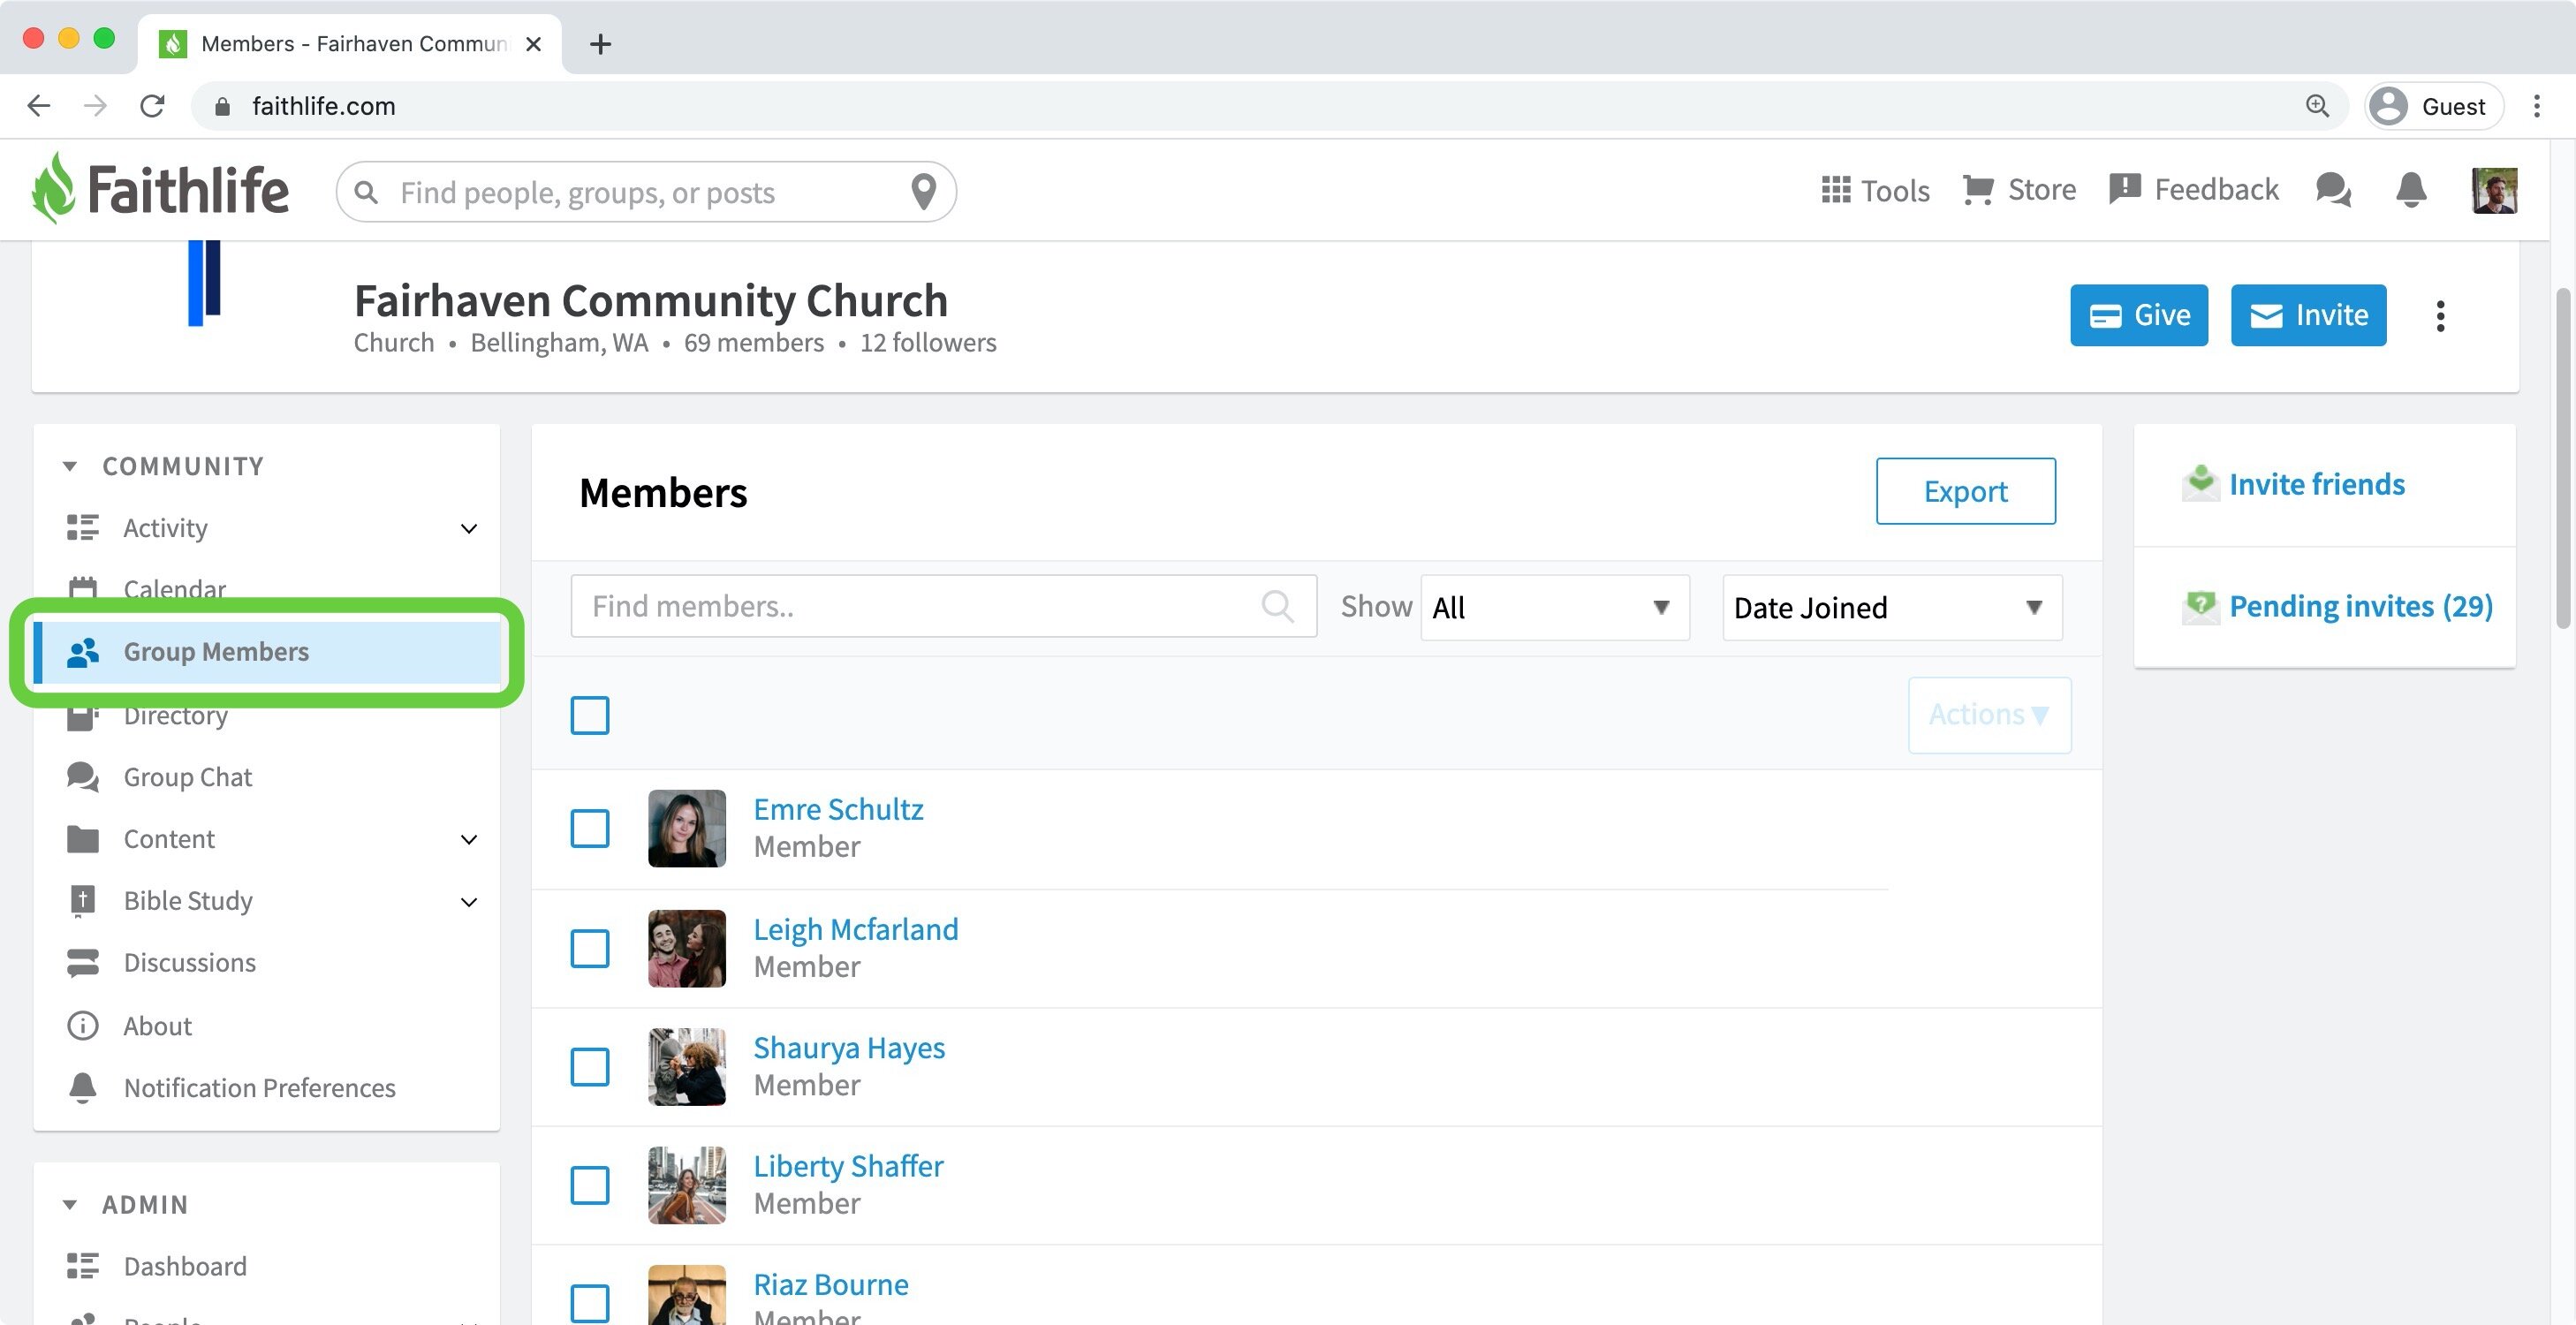2576x1325 pixels.
Task: Open the Feedback icon
Action: (x=2124, y=189)
